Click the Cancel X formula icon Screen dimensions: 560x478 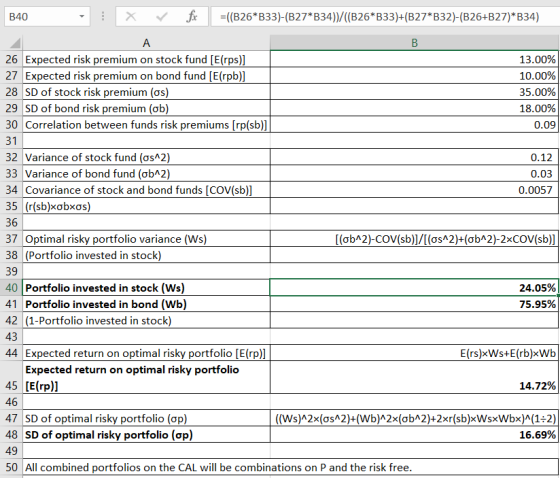coord(131,16)
